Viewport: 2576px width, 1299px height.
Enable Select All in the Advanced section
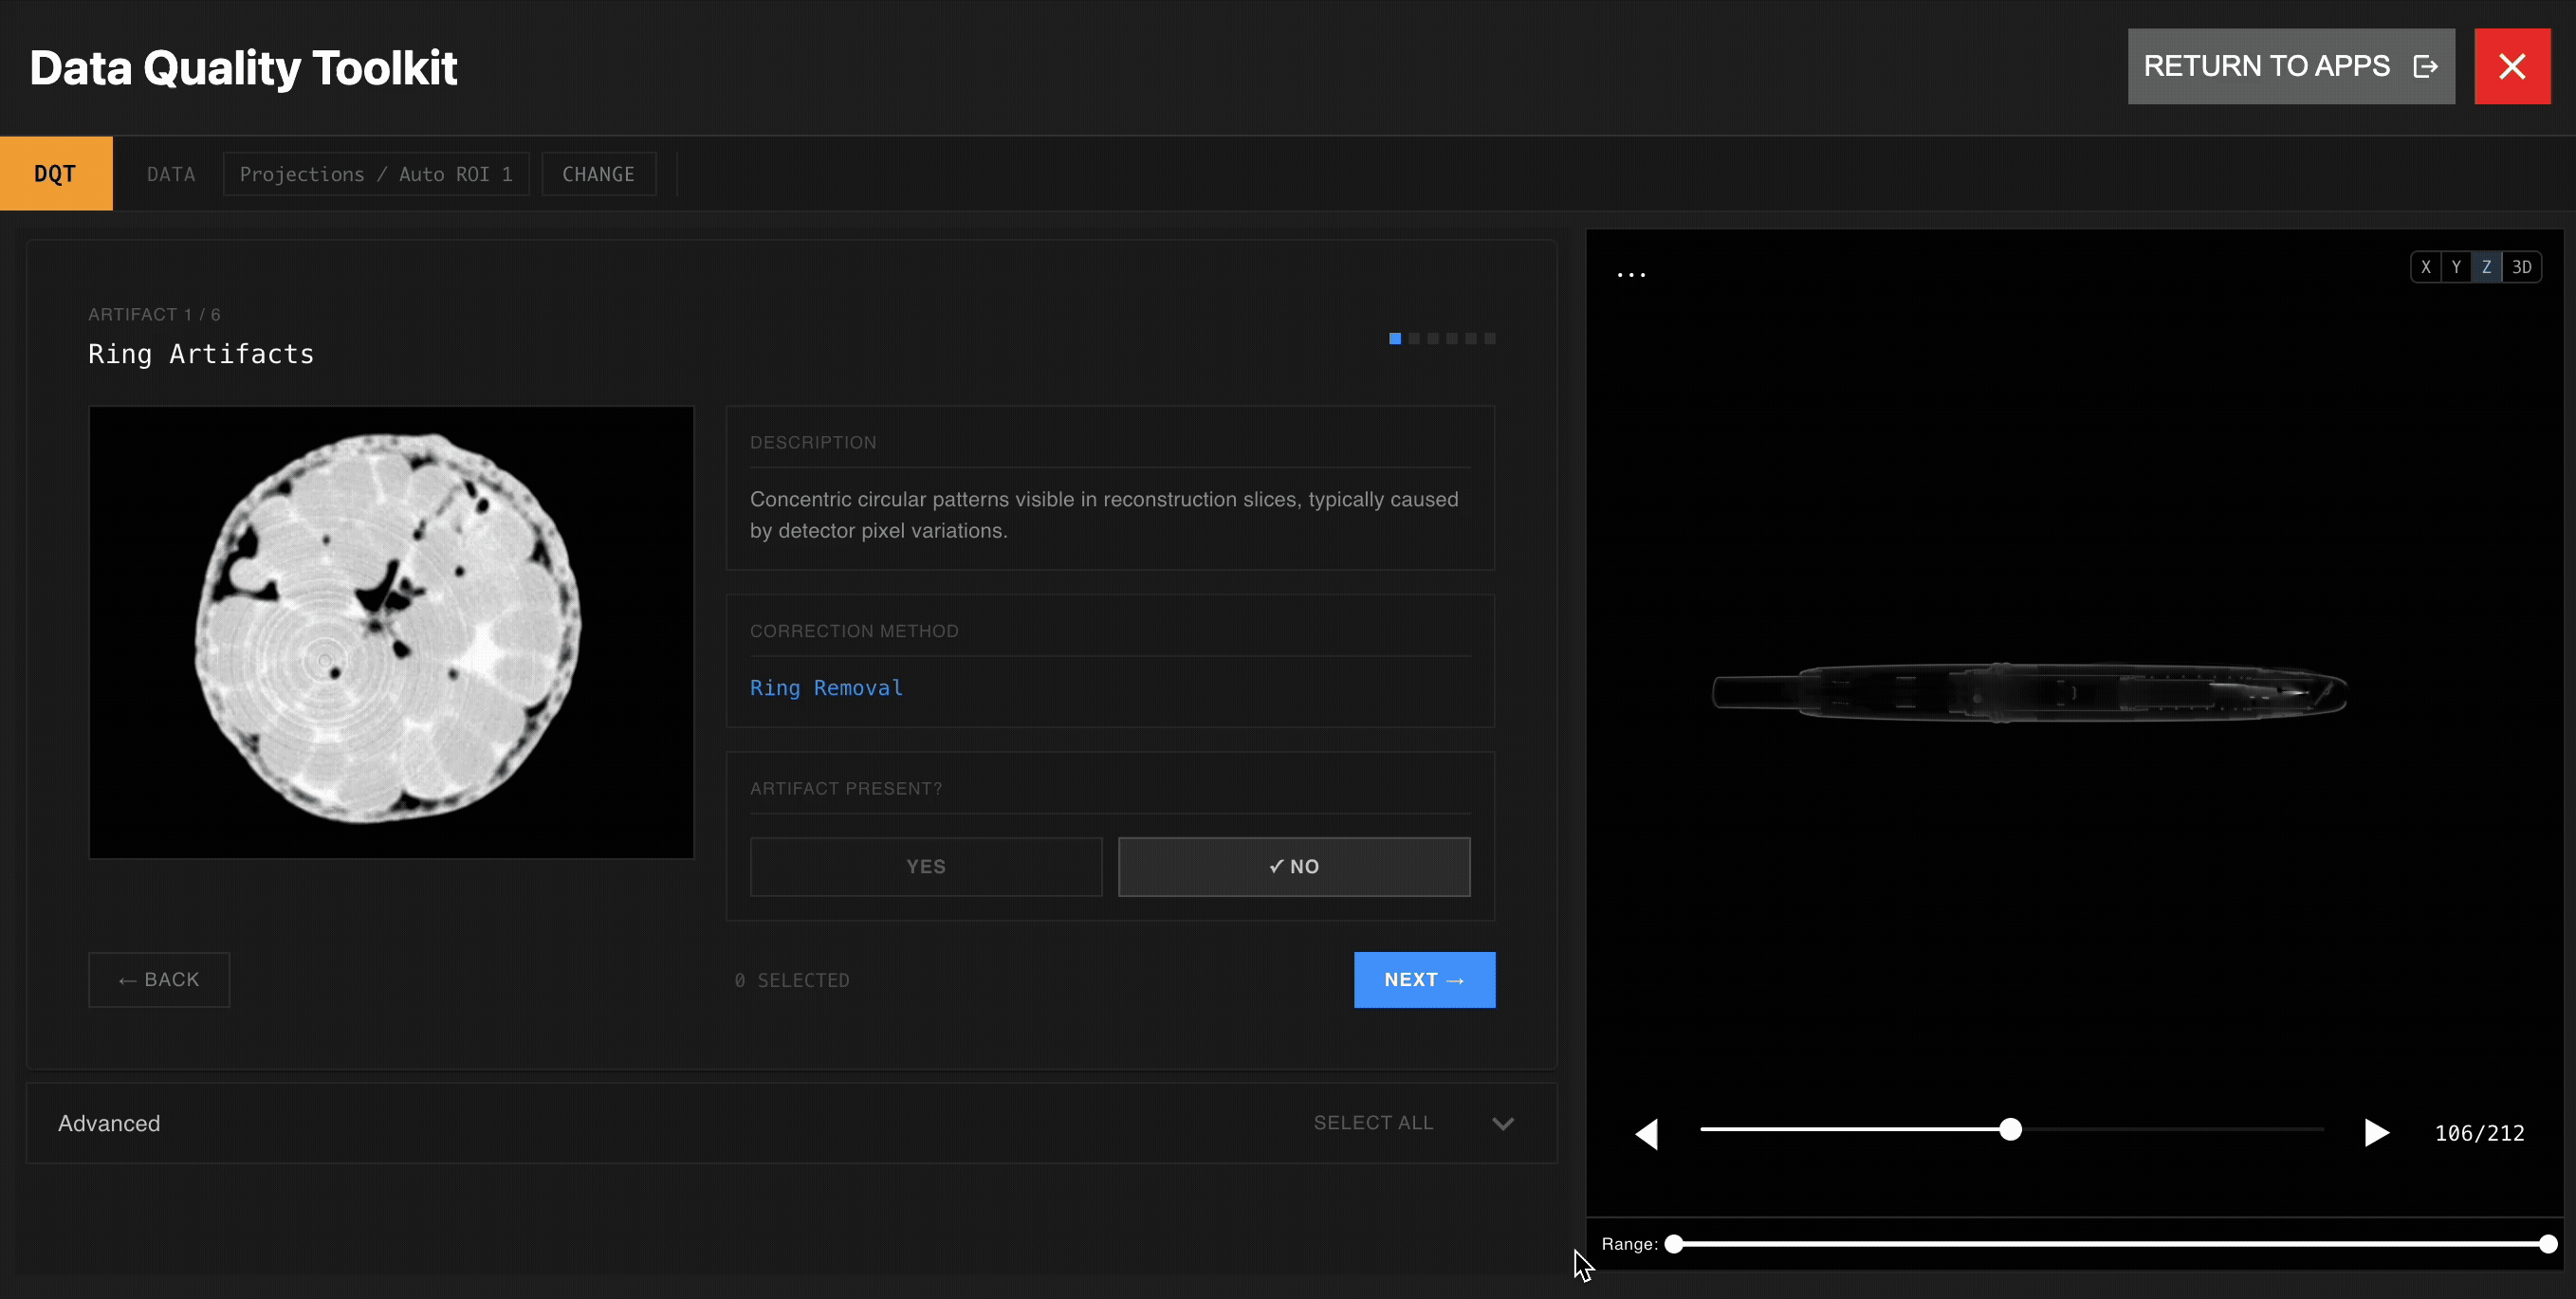[1372, 1122]
